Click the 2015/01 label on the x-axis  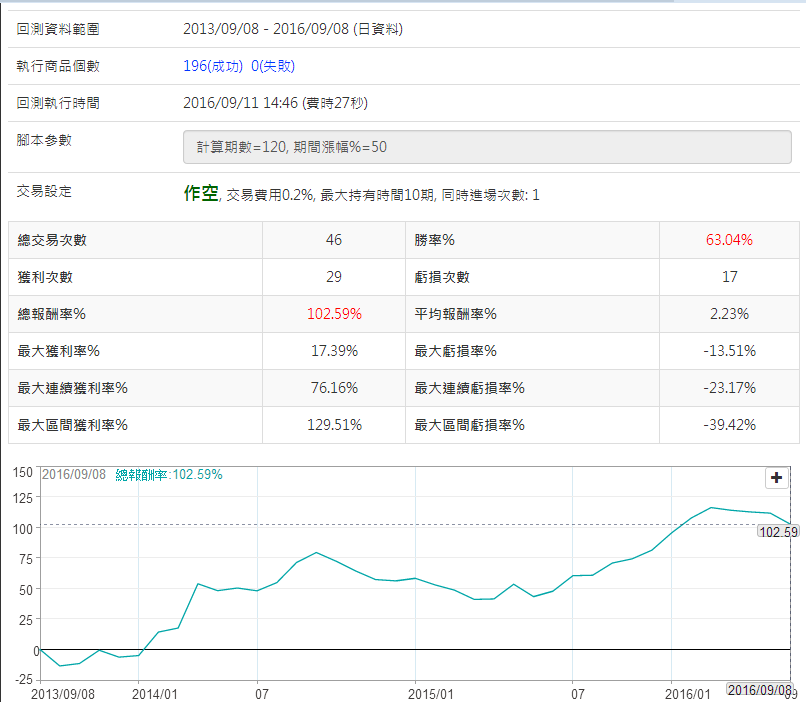(x=431, y=692)
